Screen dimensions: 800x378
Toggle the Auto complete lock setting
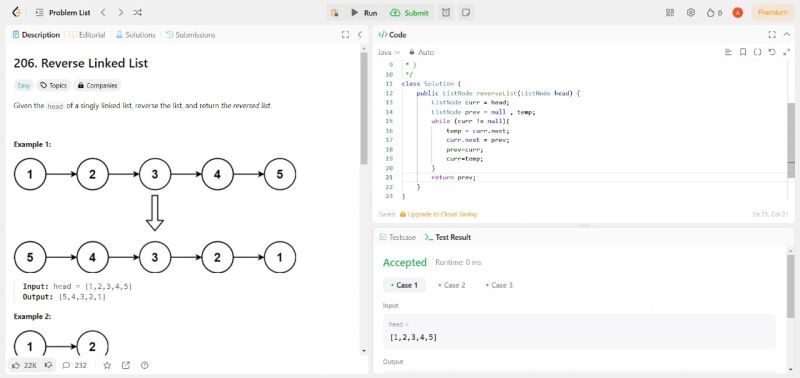[x=421, y=52]
